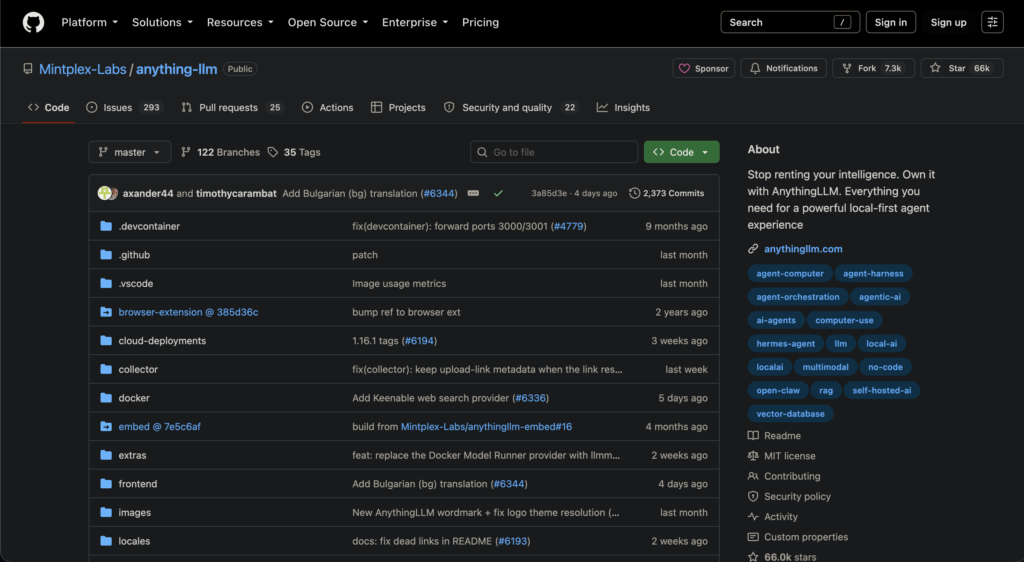Click the Pricing link

tap(480, 22)
